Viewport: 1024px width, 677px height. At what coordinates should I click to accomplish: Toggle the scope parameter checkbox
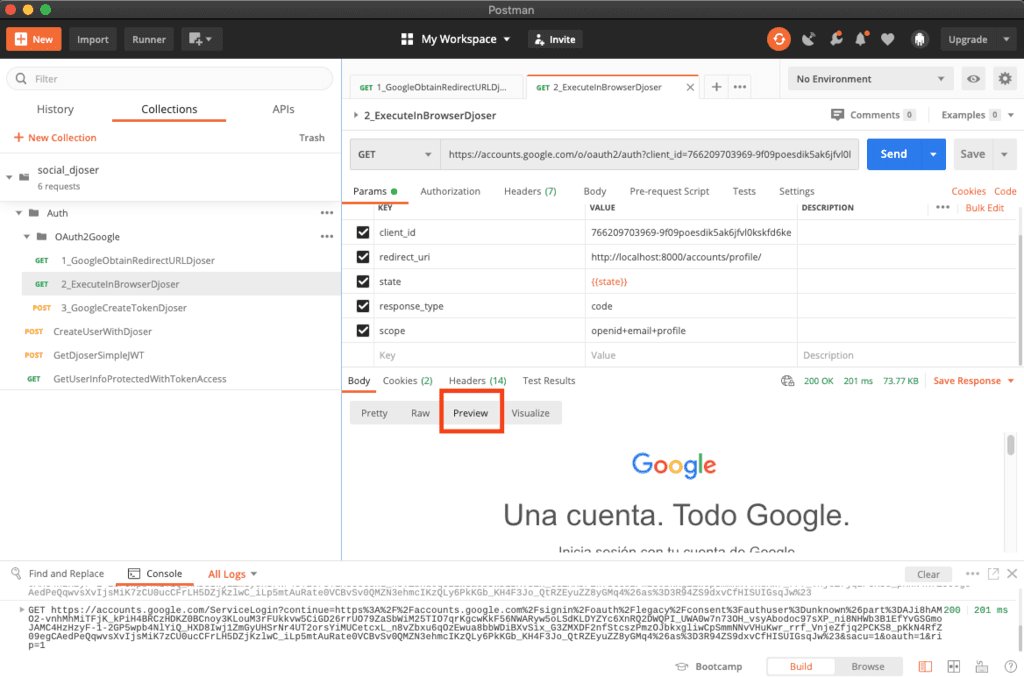click(363, 330)
